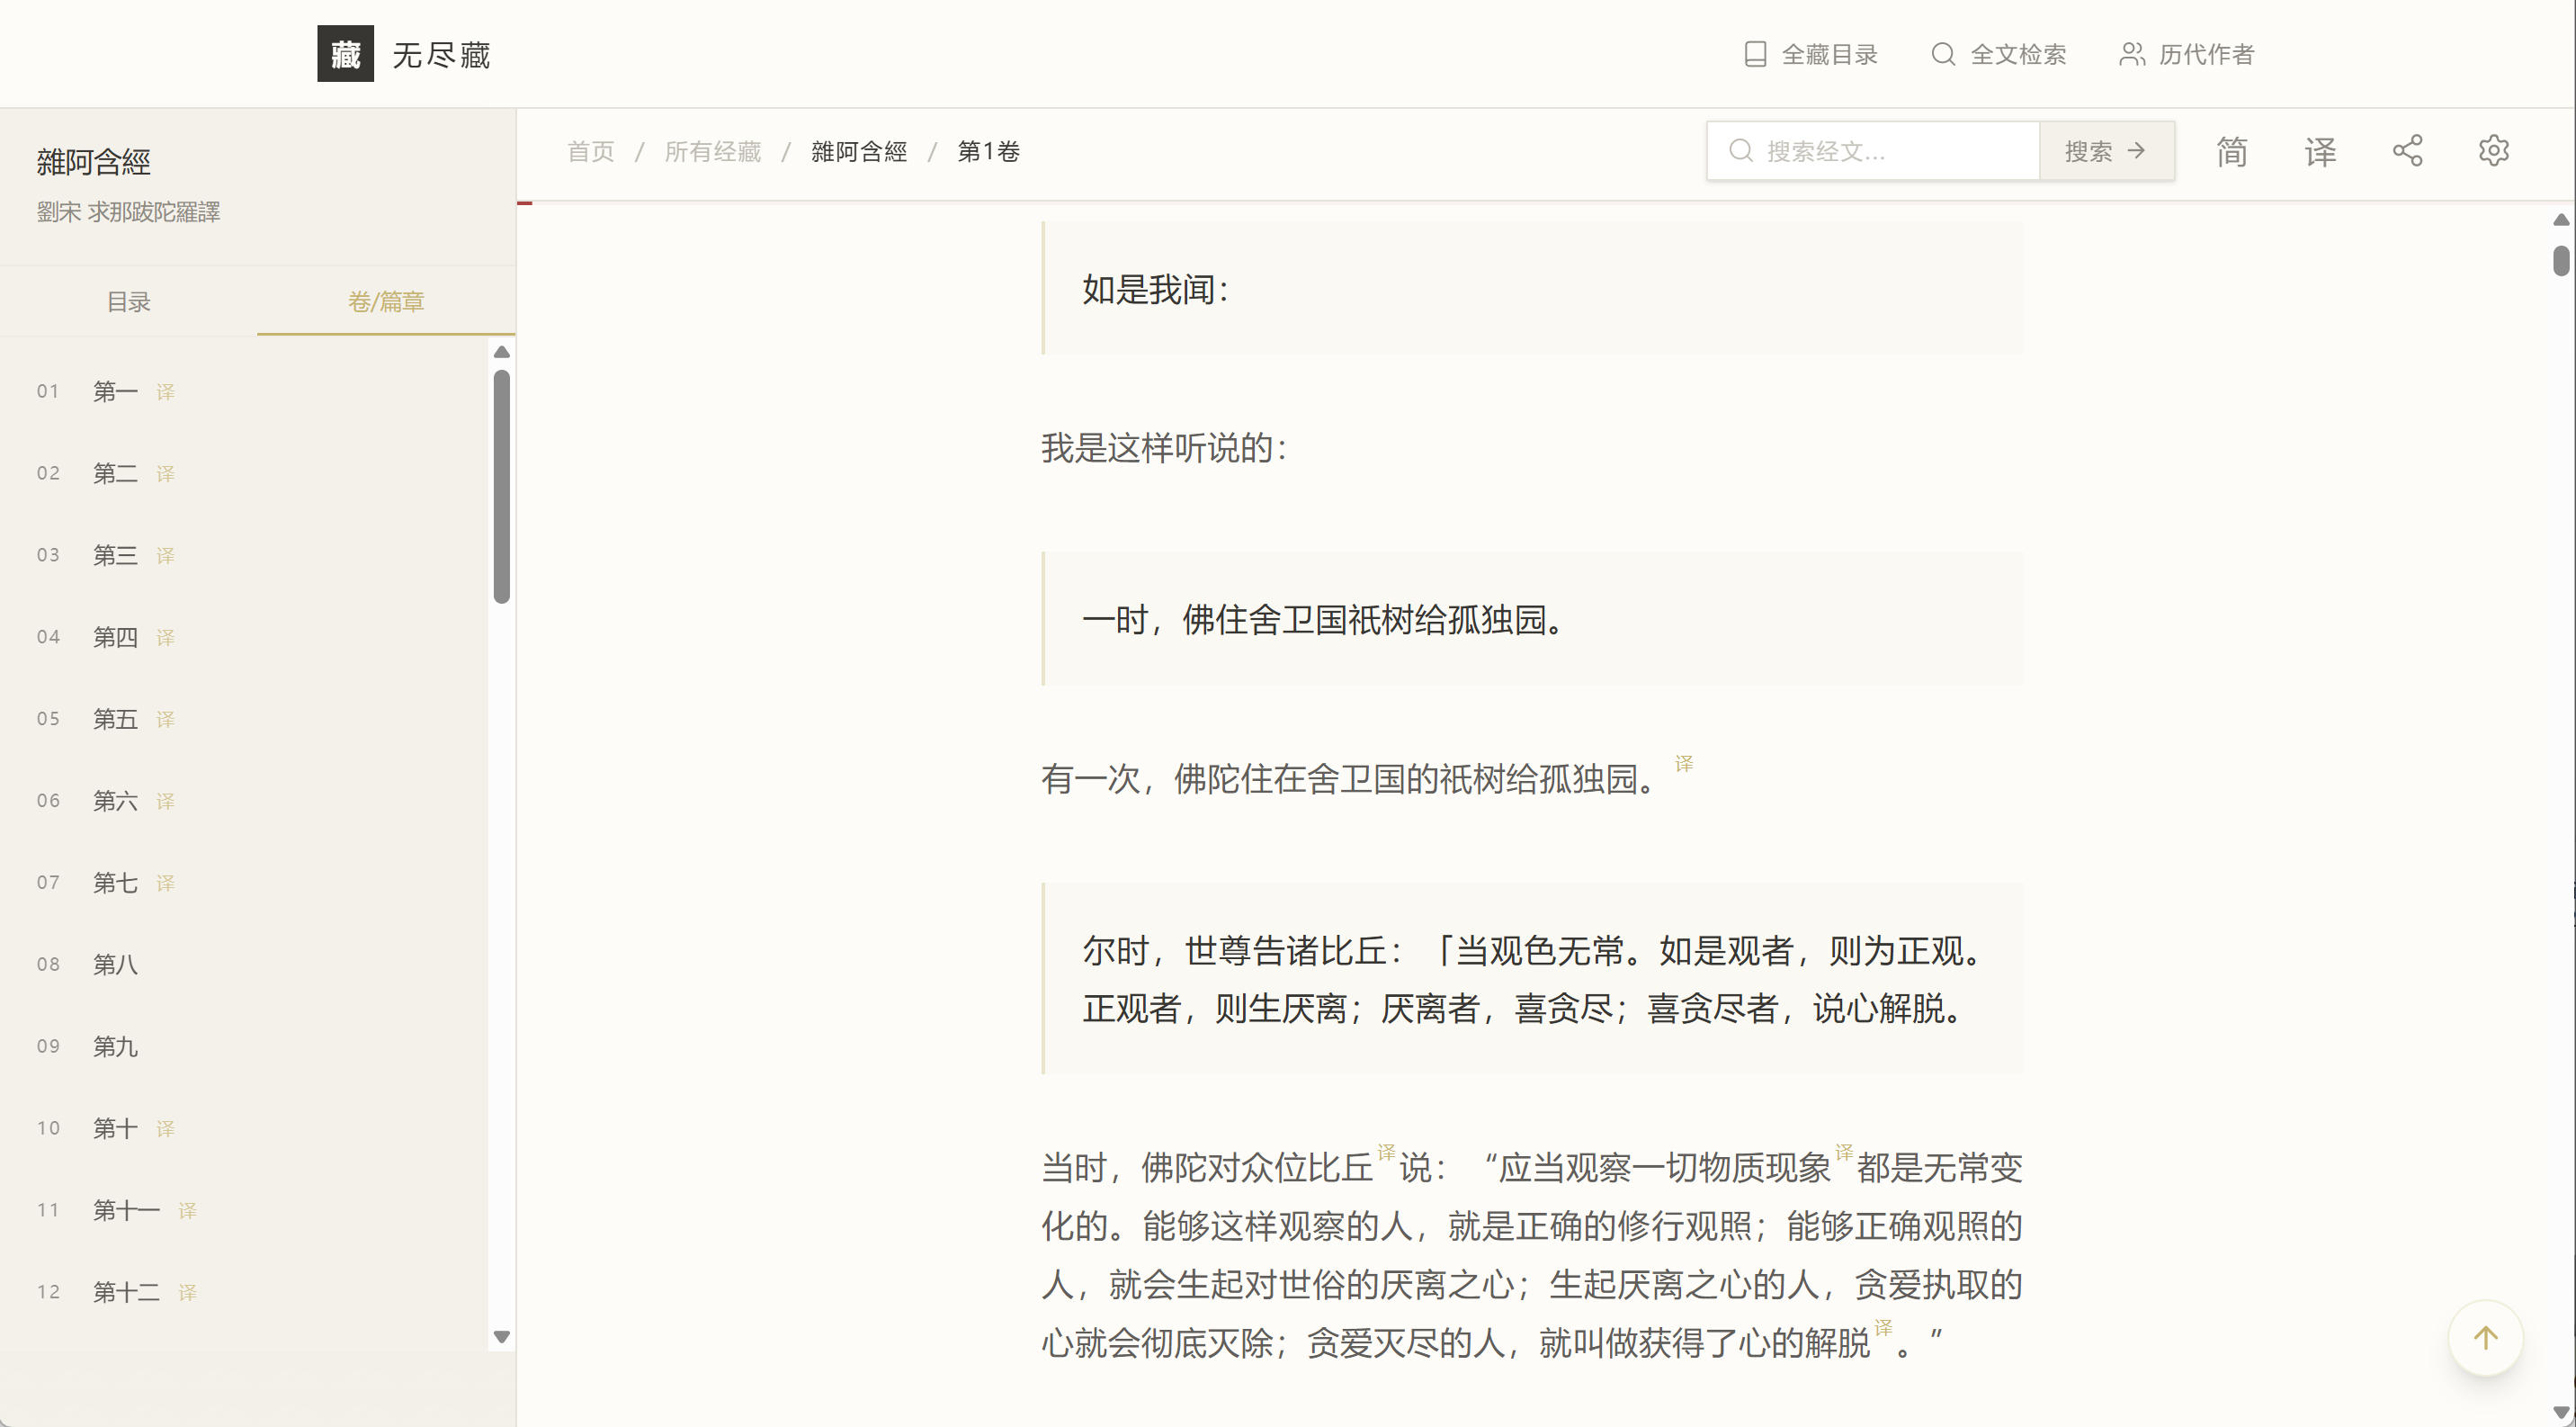
Task: Click breadcrumb 第1卷
Action: [x=989, y=151]
